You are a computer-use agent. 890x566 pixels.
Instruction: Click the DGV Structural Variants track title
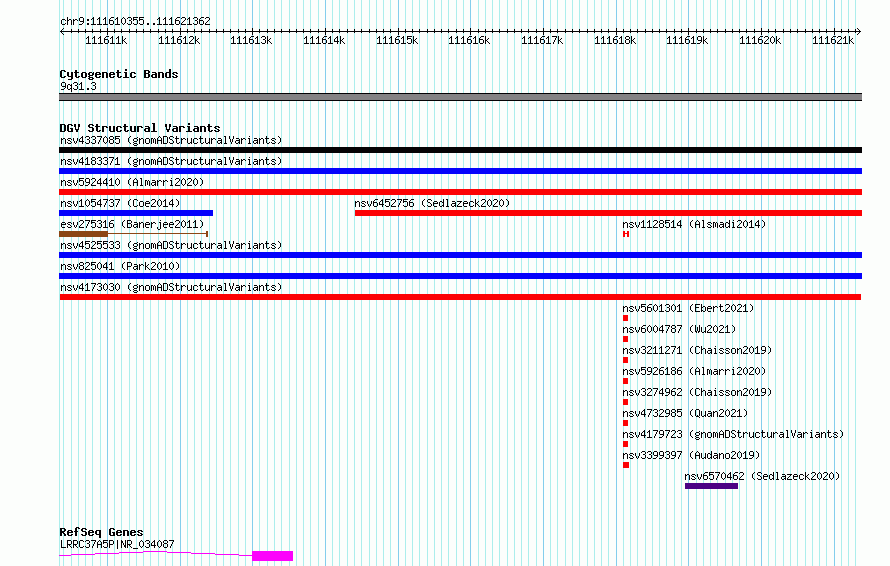point(140,128)
